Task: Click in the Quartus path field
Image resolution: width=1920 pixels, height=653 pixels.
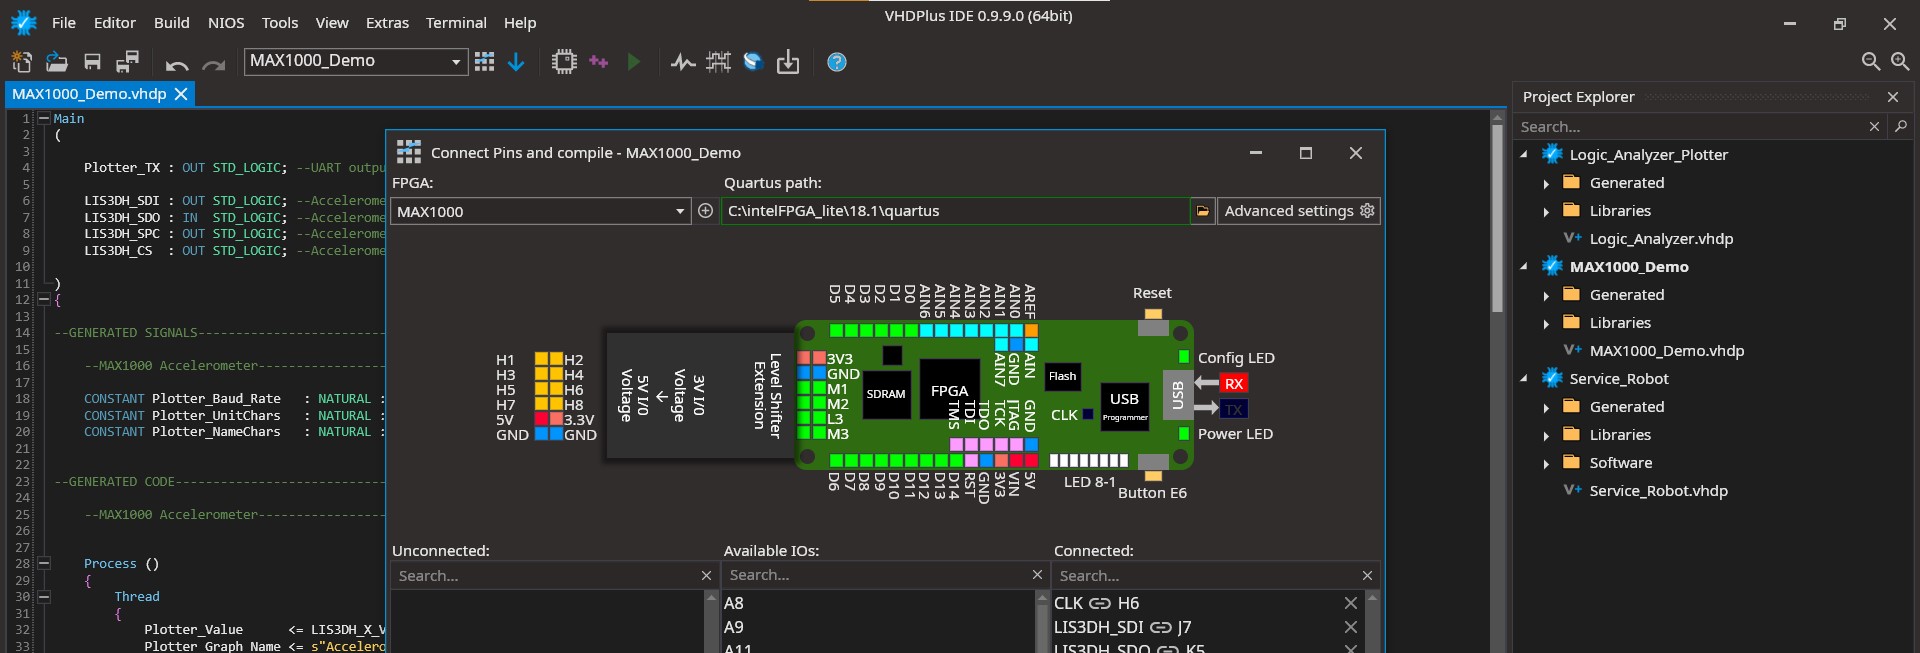Action: [955, 211]
